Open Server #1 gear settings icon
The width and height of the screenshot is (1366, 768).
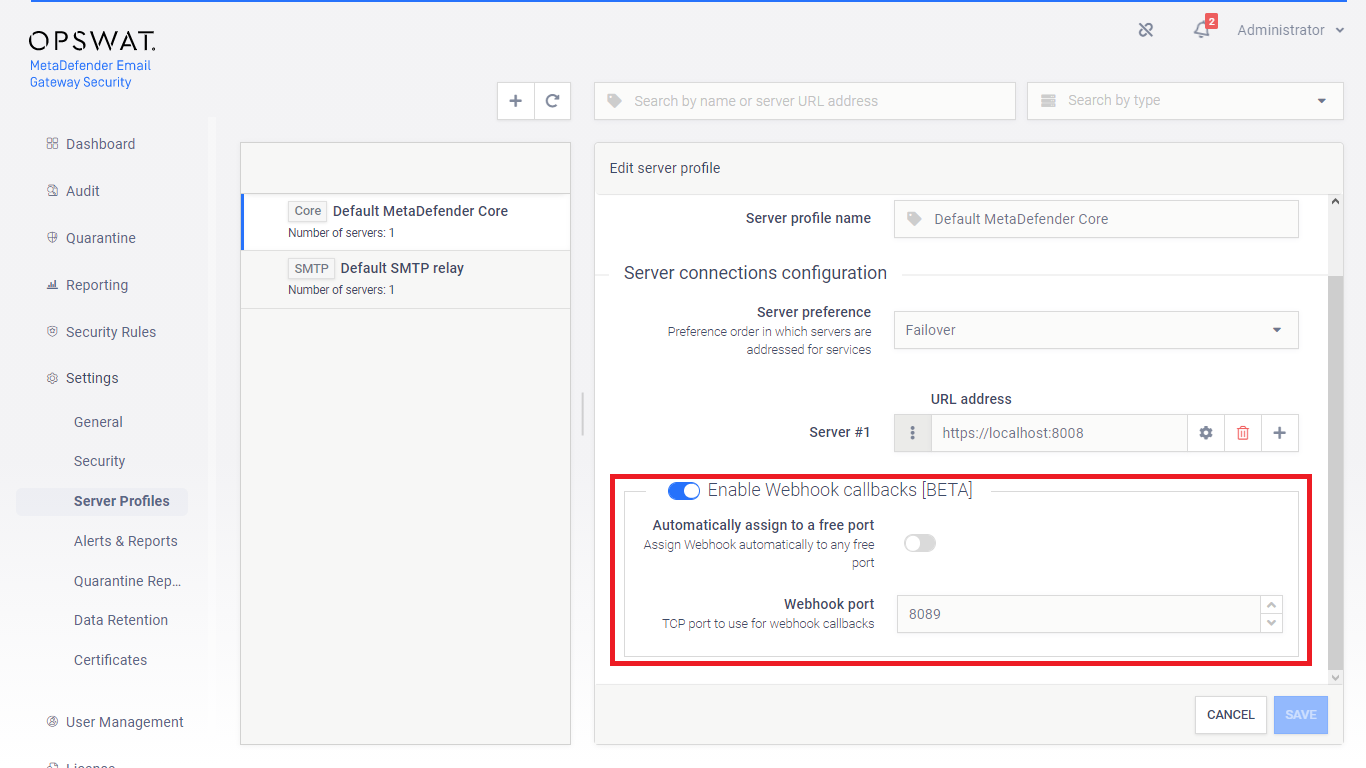pyautogui.click(x=1206, y=433)
